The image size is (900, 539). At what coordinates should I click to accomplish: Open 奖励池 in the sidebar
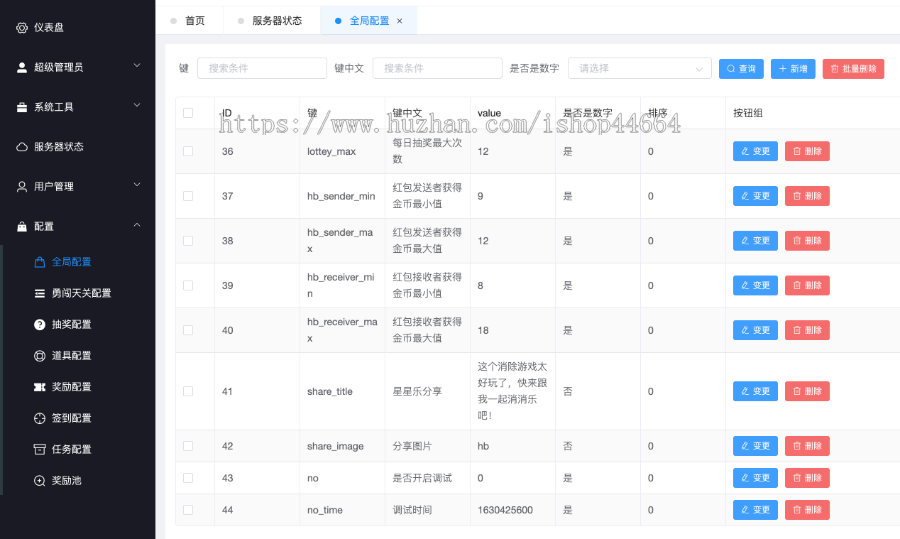pos(67,480)
